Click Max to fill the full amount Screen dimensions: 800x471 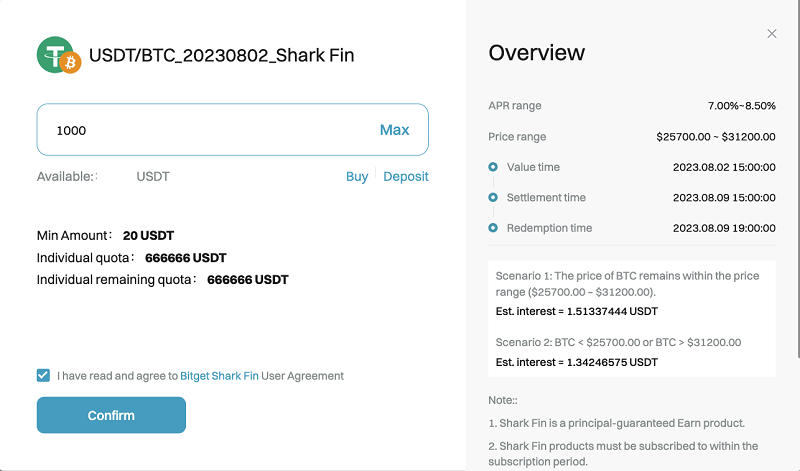coord(394,130)
